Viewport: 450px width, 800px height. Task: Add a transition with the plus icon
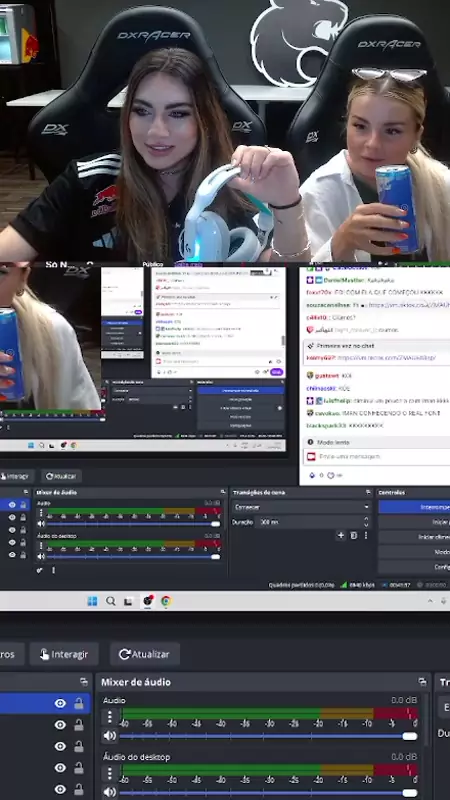click(x=341, y=535)
